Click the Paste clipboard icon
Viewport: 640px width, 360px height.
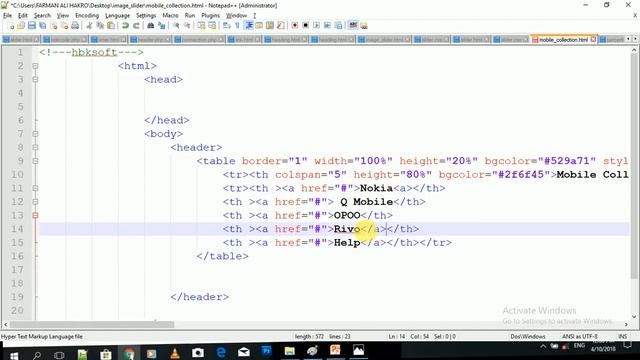pyautogui.click(x=111, y=26)
